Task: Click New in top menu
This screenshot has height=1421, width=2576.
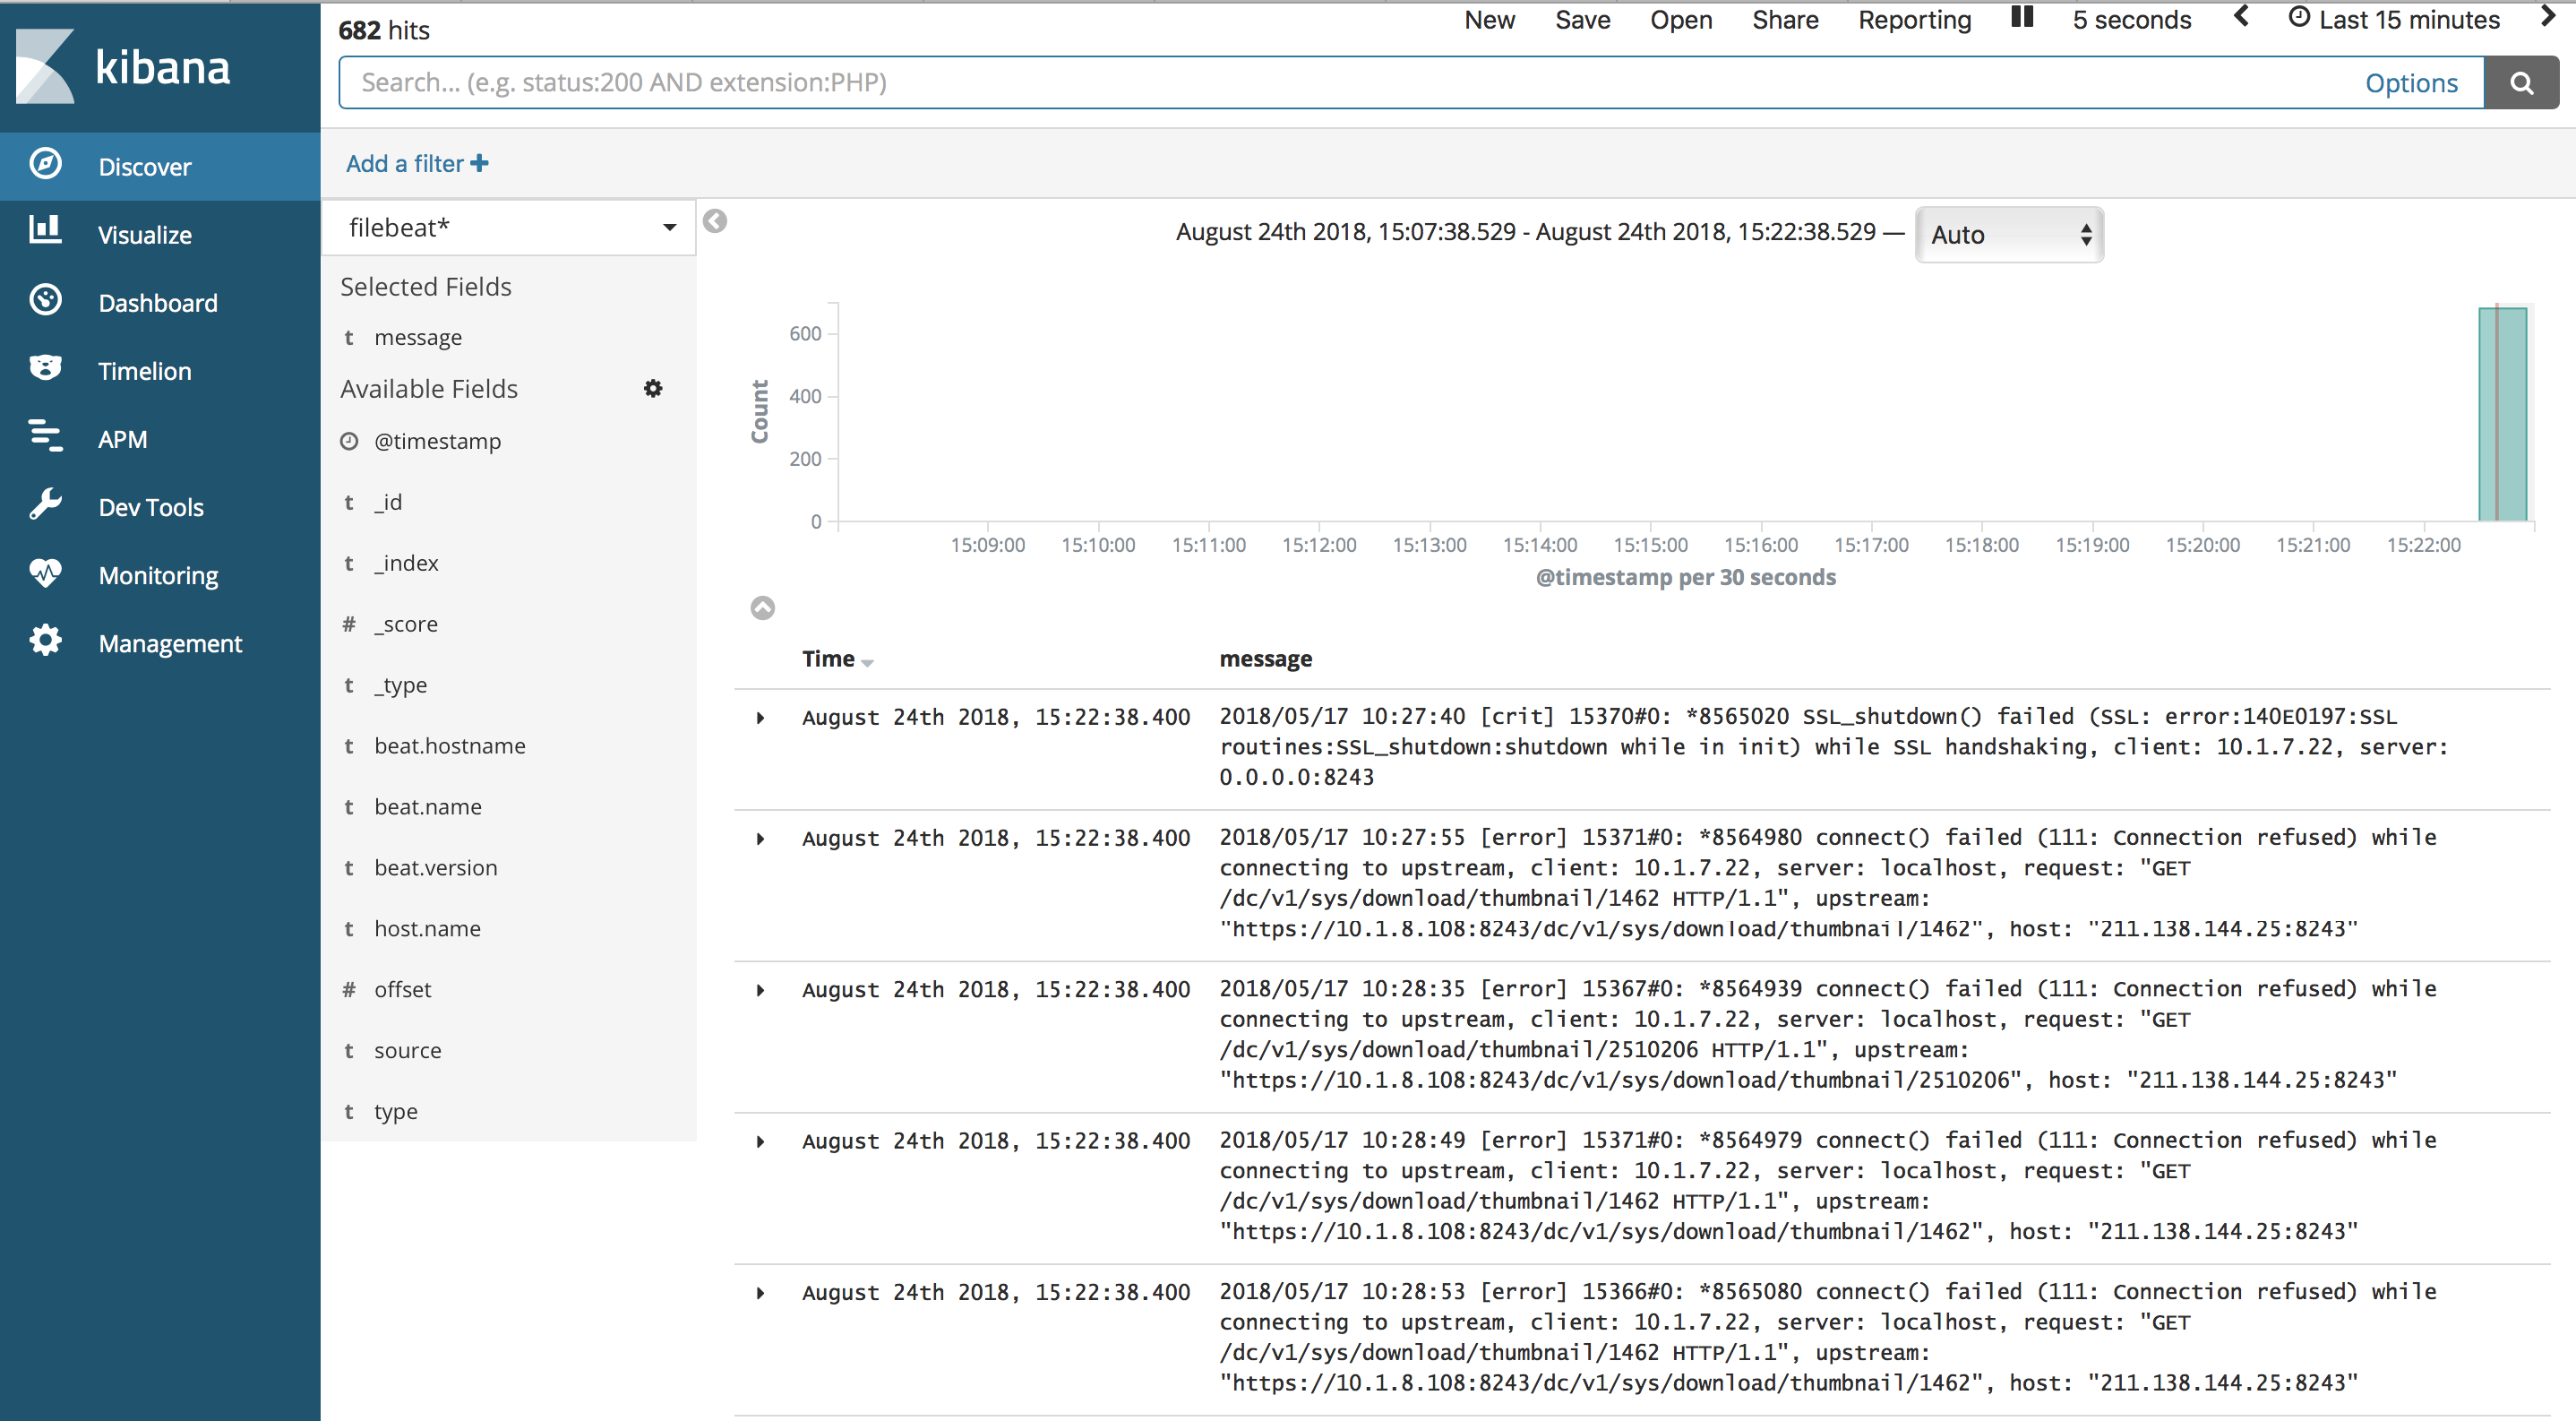Action: (1489, 20)
